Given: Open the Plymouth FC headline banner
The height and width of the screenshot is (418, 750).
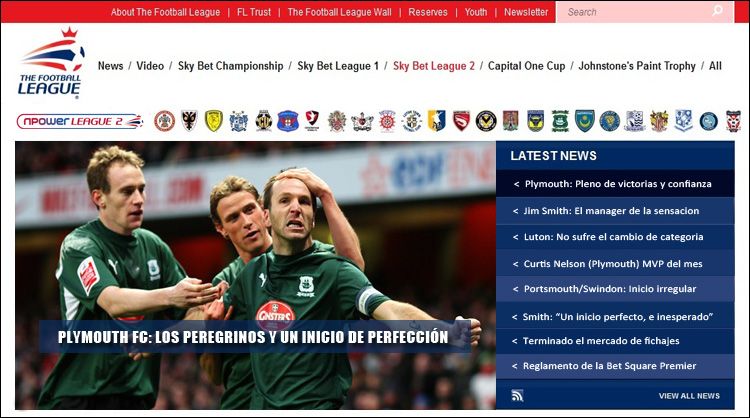Looking at the screenshot, I should click(255, 337).
